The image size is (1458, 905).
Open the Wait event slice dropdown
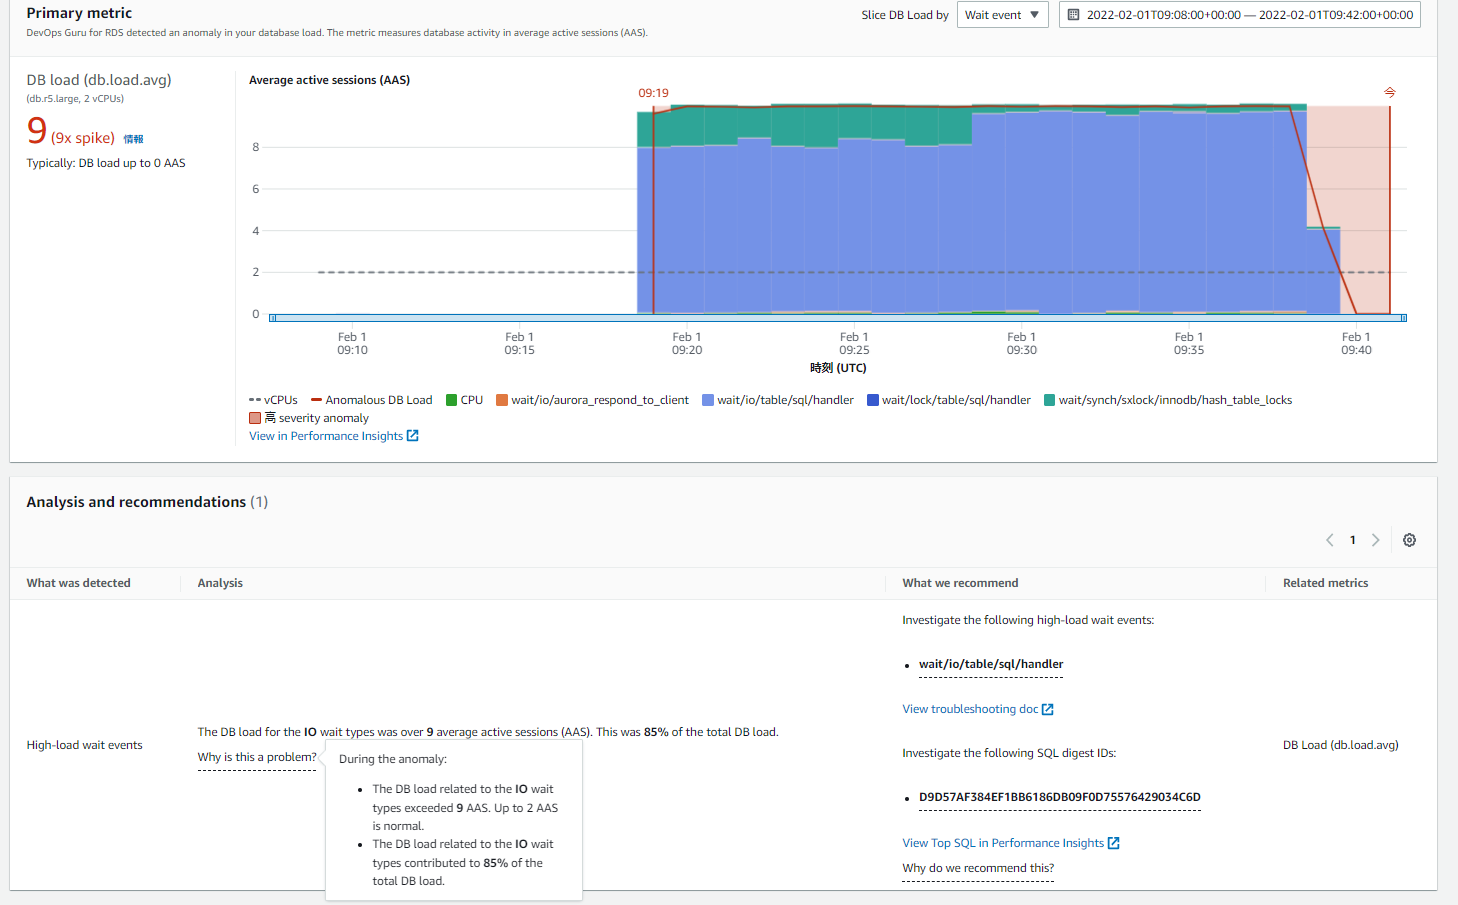tap(1002, 15)
